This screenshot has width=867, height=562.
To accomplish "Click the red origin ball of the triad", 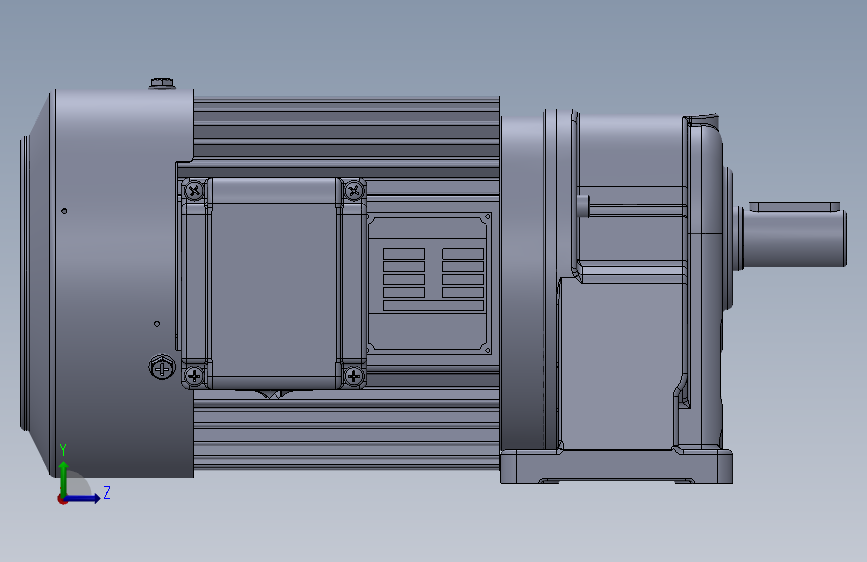I will click(62, 499).
